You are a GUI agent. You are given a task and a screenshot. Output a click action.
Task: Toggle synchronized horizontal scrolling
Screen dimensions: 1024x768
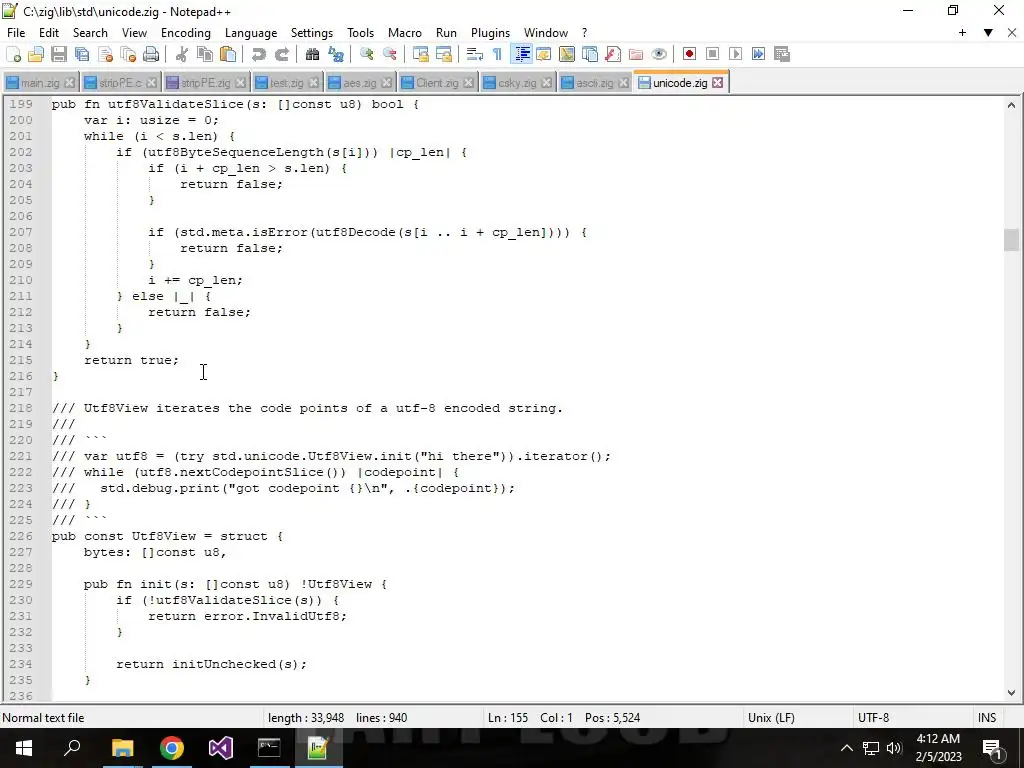tap(443, 54)
